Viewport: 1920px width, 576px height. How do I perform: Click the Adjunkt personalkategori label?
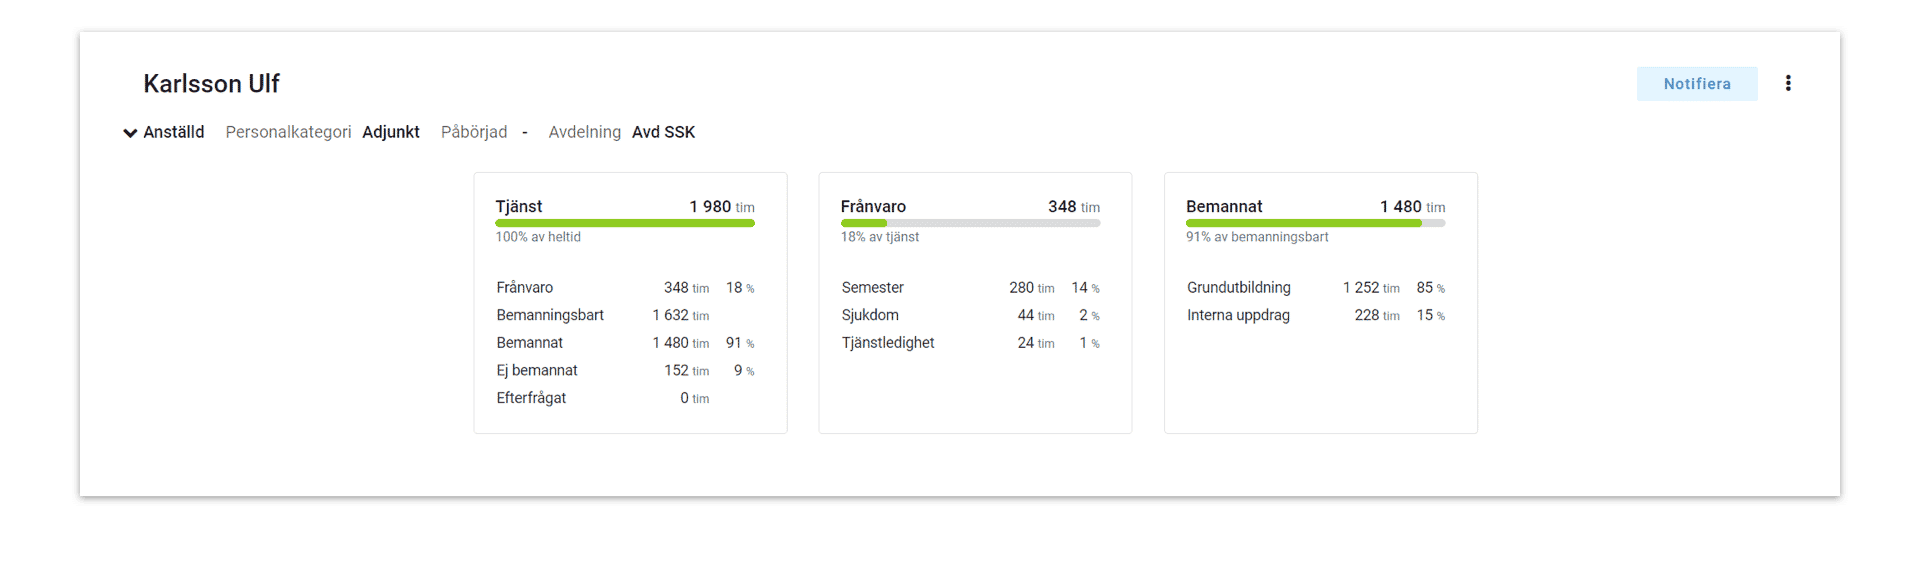pos(391,132)
